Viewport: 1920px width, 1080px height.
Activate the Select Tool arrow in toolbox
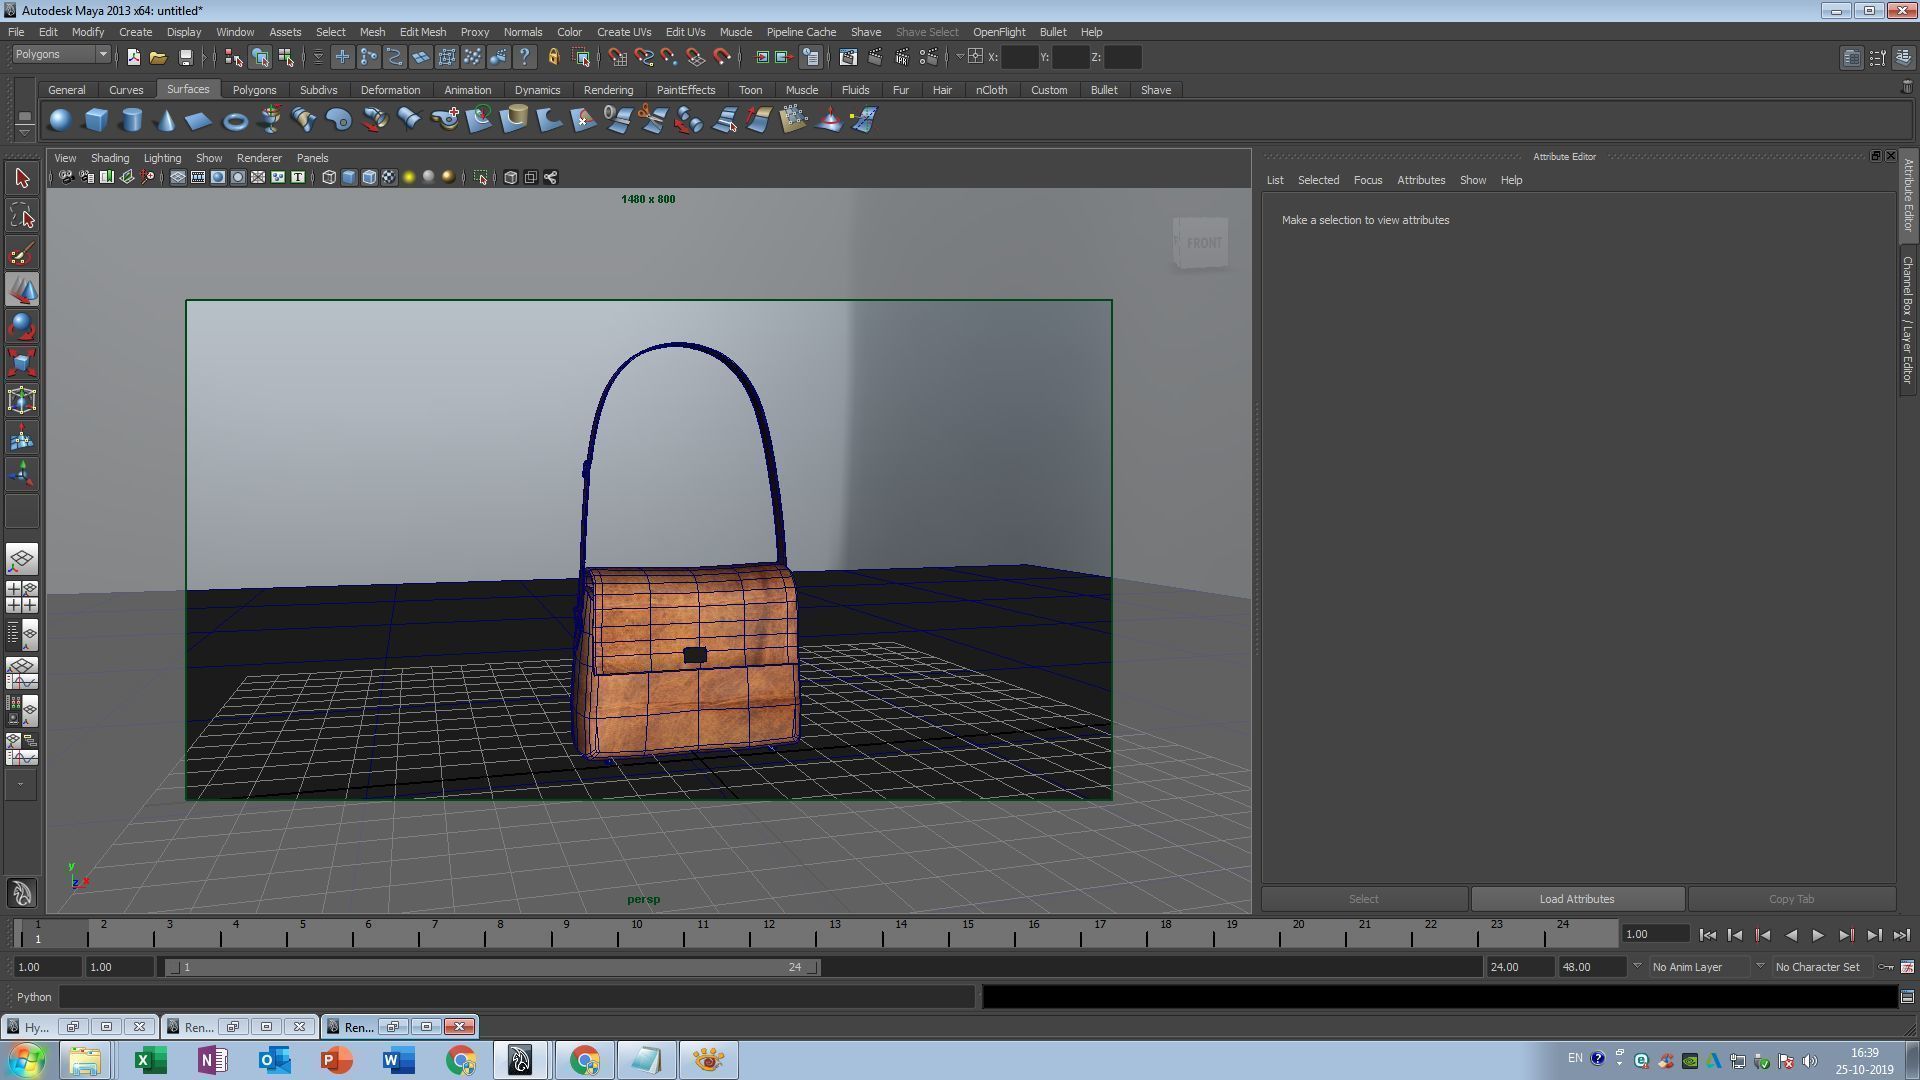tap(22, 178)
